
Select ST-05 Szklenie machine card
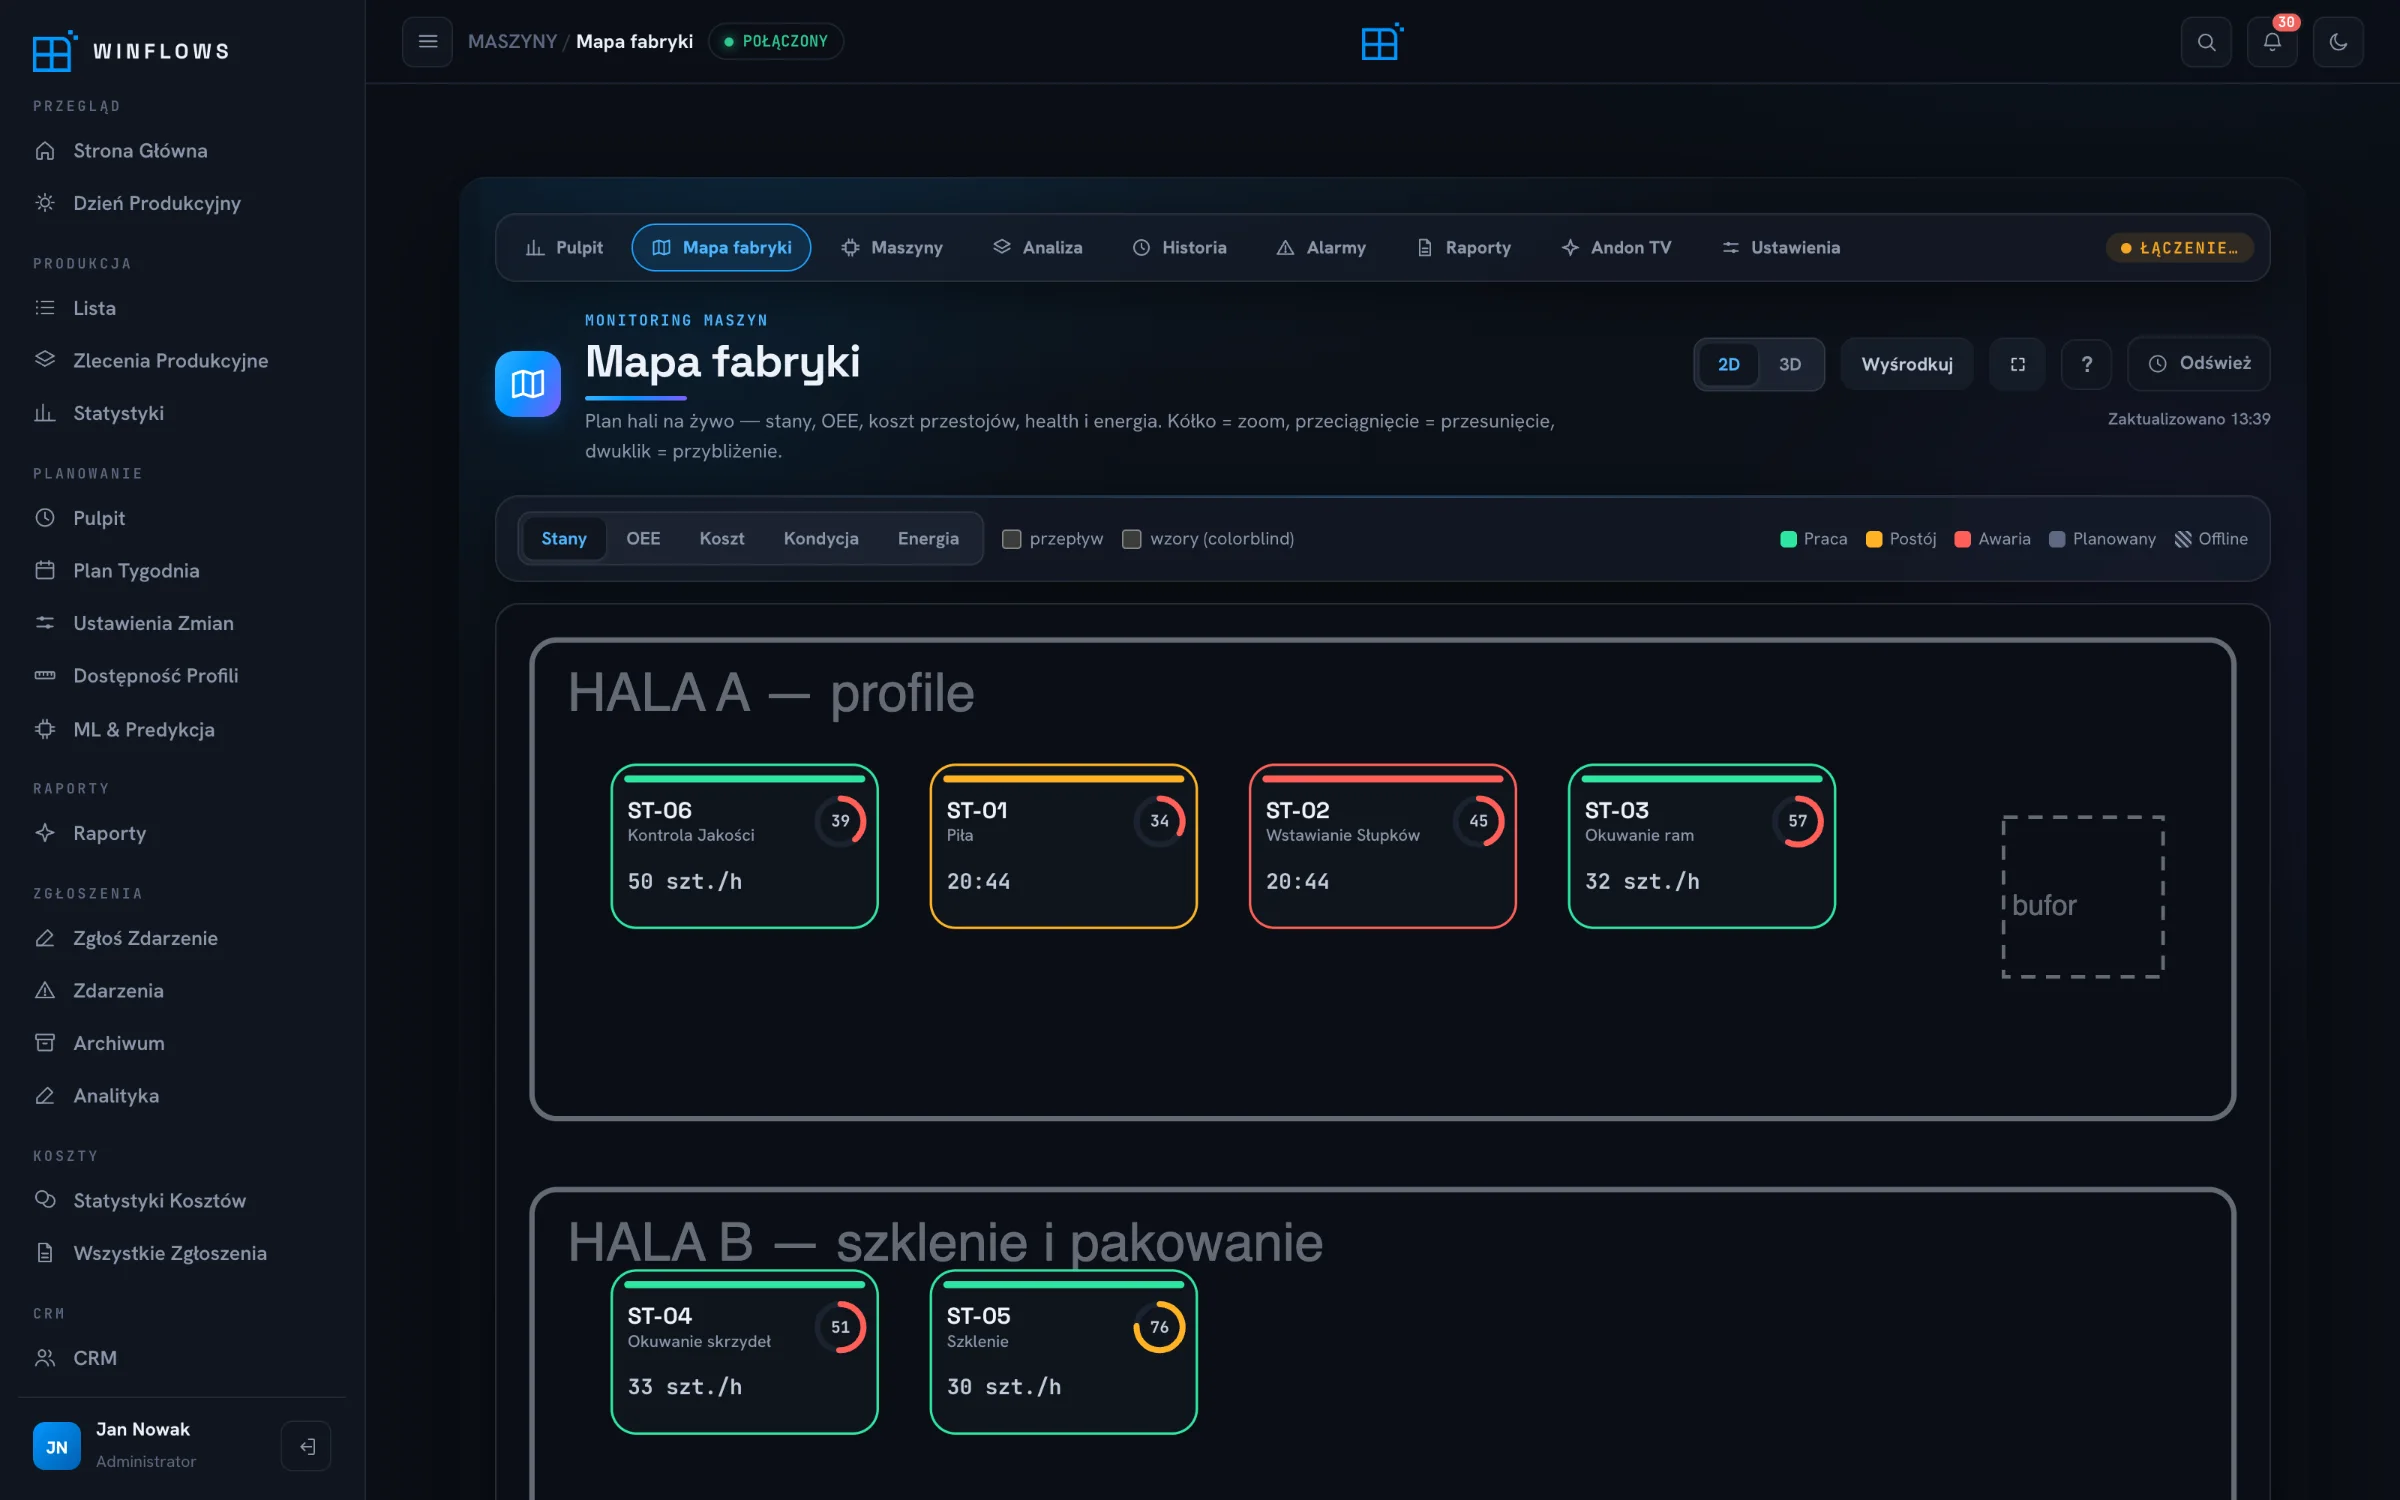(1063, 1352)
